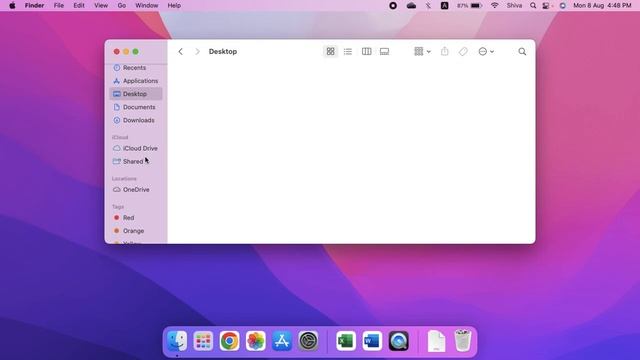Screen dimensions: 640x360
Task: Switch Finder to icon view
Action: (330, 51)
